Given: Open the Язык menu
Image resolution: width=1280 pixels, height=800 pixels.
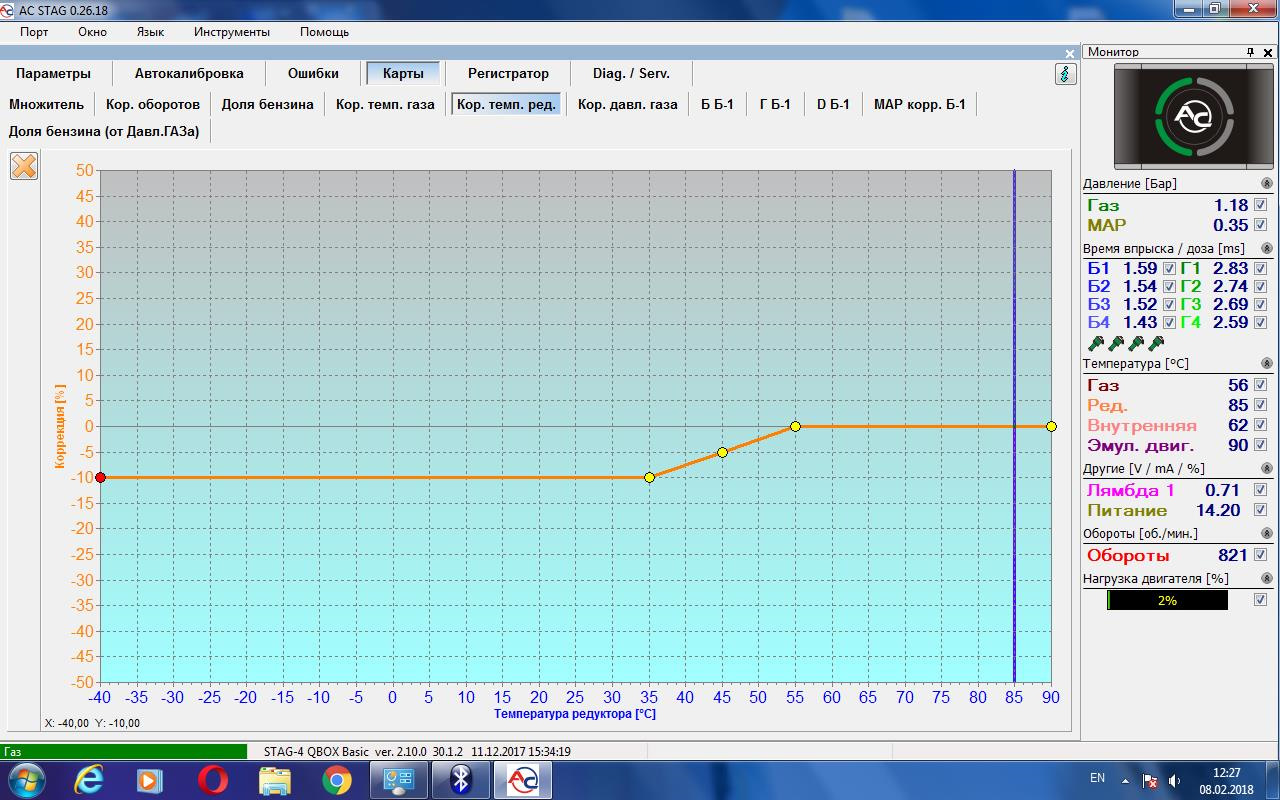Looking at the screenshot, I should click(150, 32).
